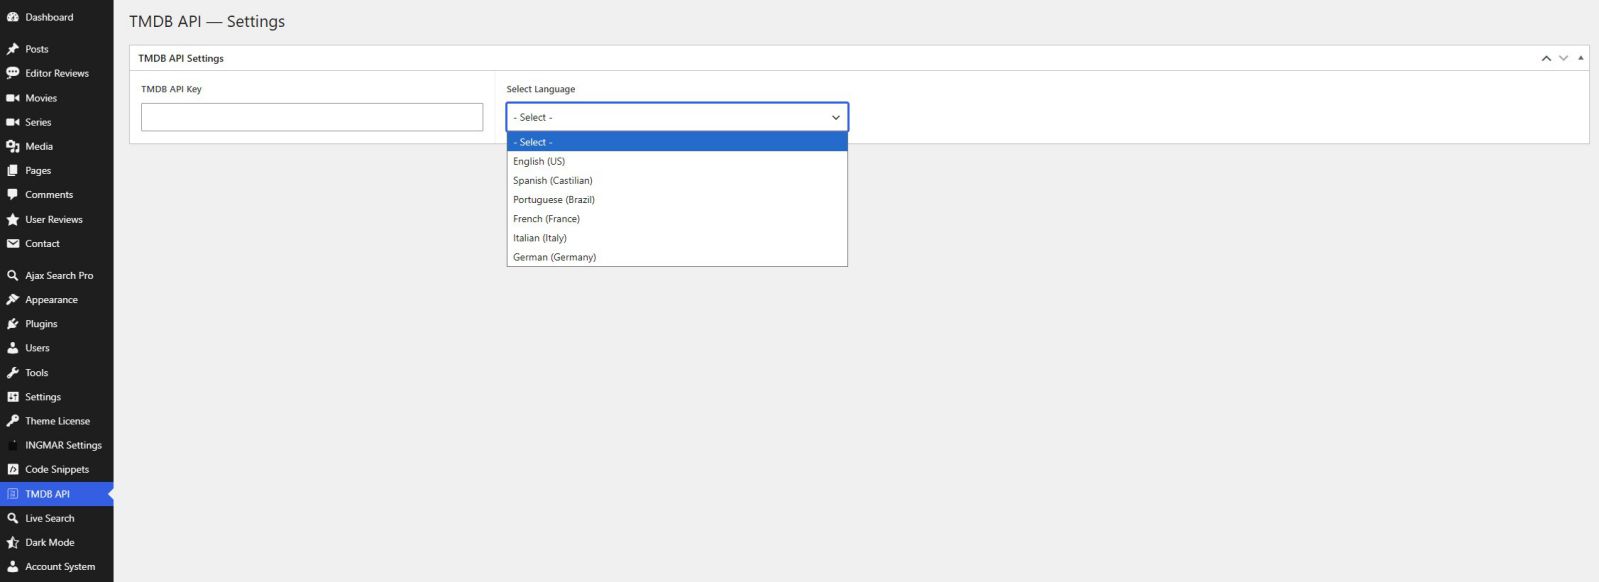1599x582 pixels.
Task: Click the Series camera icon
Action: (x=13, y=122)
